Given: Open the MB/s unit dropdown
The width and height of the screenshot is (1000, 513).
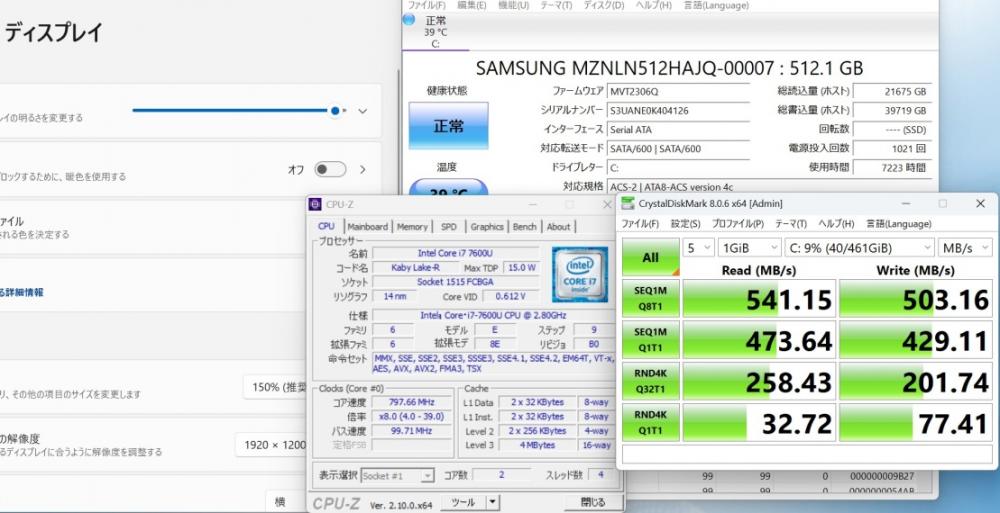Looking at the screenshot, I should pyautogui.click(x=965, y=248).
